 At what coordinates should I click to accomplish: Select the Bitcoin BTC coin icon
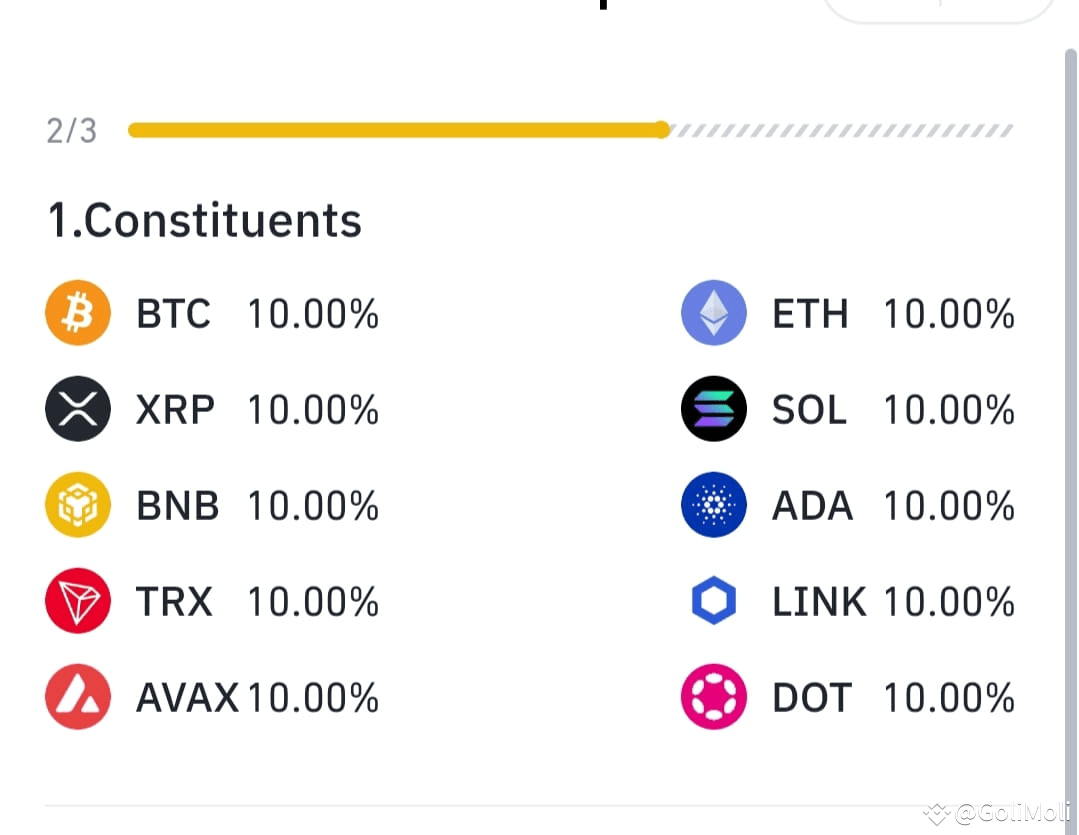pos(77,313)
